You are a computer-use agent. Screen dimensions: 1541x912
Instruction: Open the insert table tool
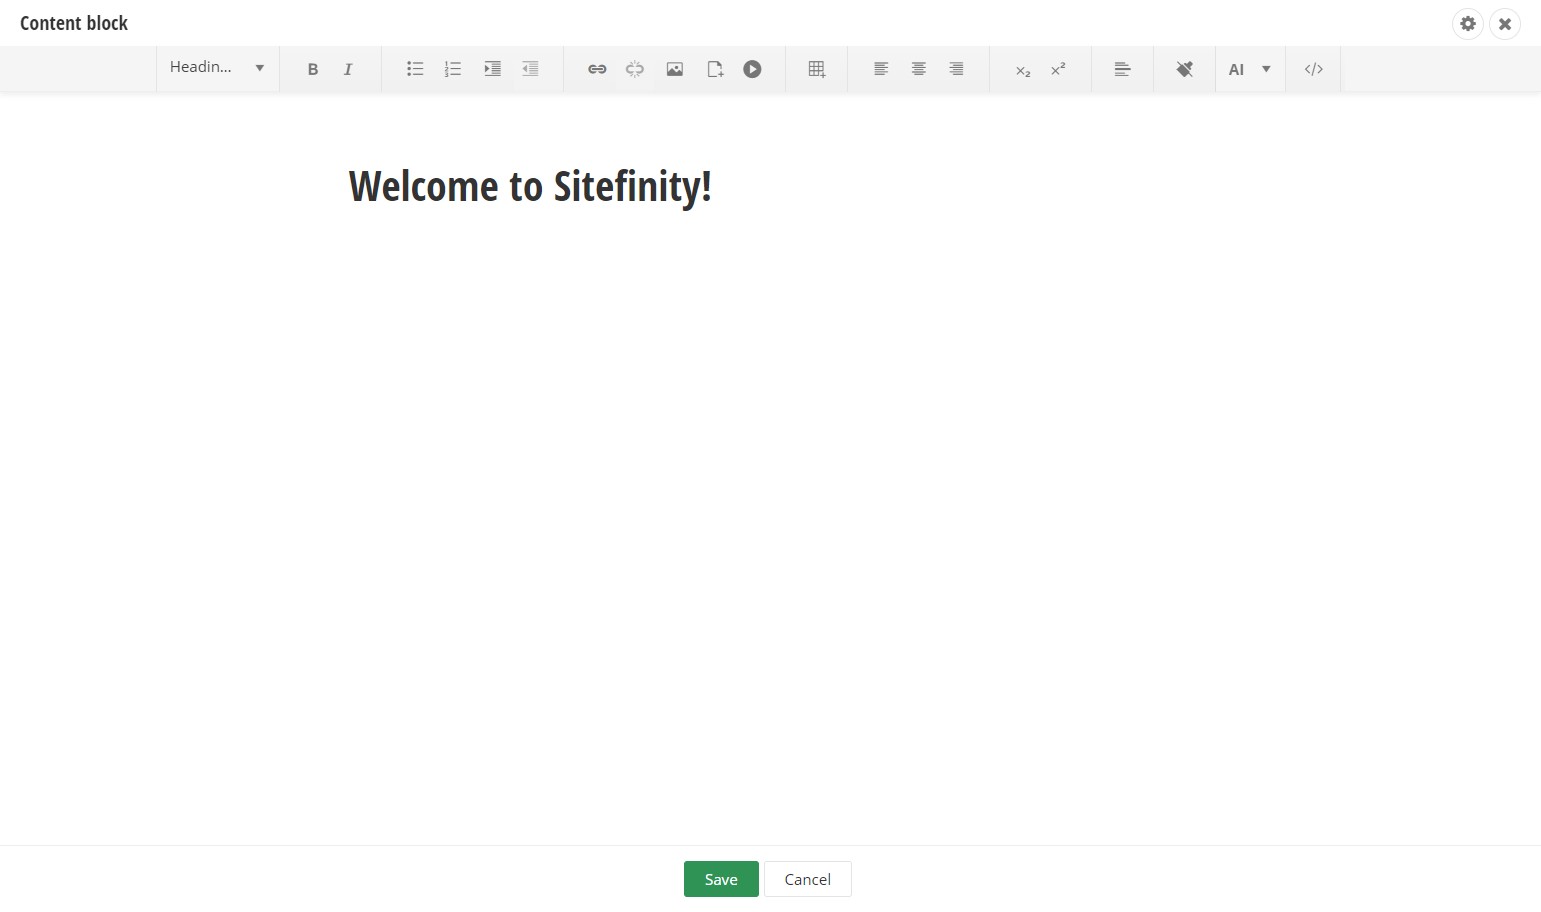tap(816, 69)
